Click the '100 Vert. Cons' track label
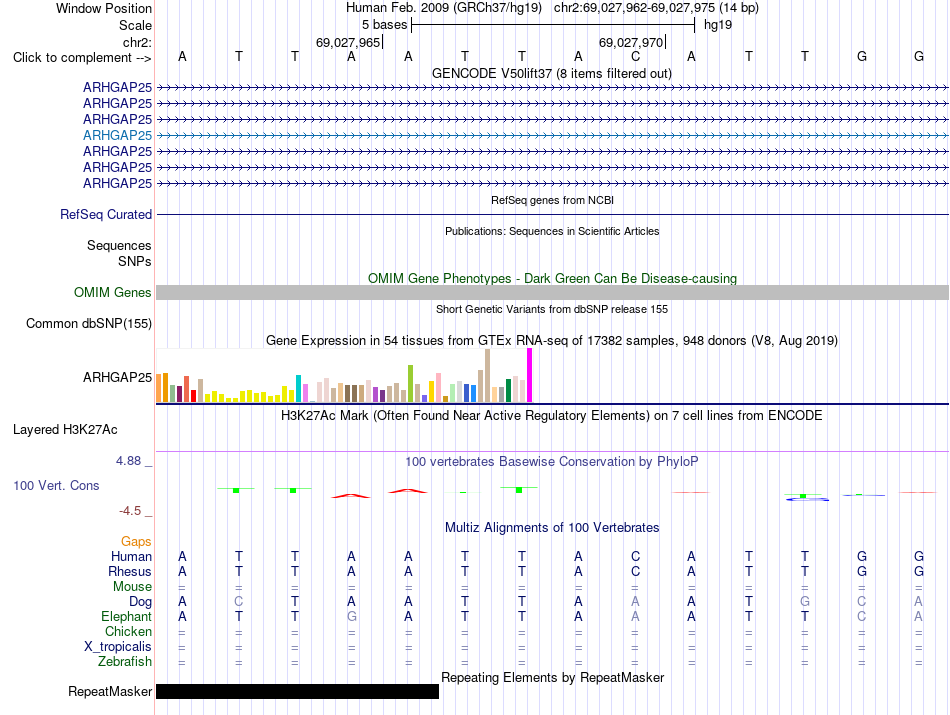 [56, 485]
